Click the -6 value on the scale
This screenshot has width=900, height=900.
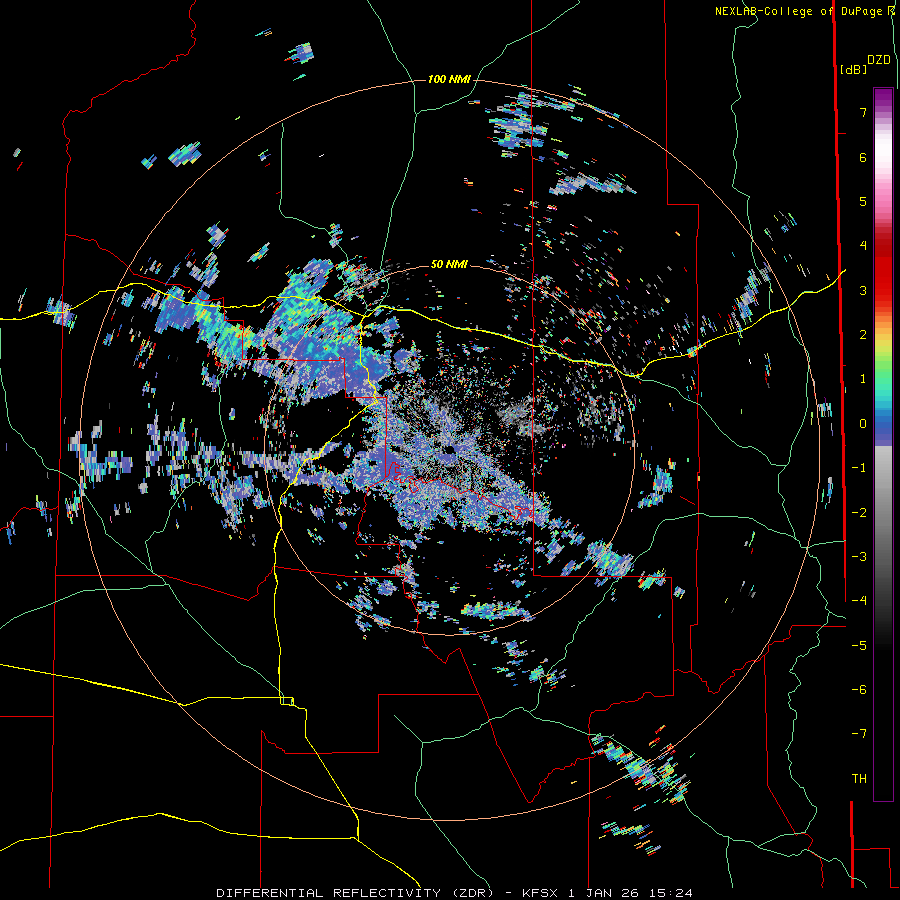[x=859, y=690]
